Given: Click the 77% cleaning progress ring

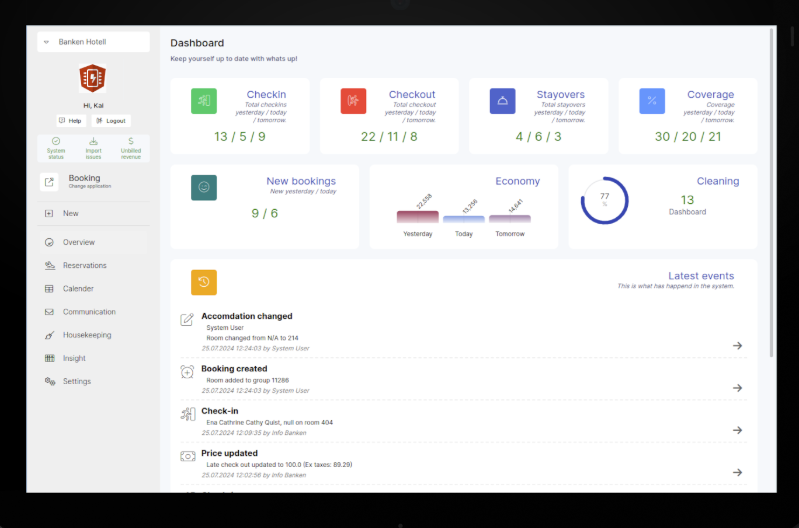Looking at the screenshot, I should [x=604, y=200].
